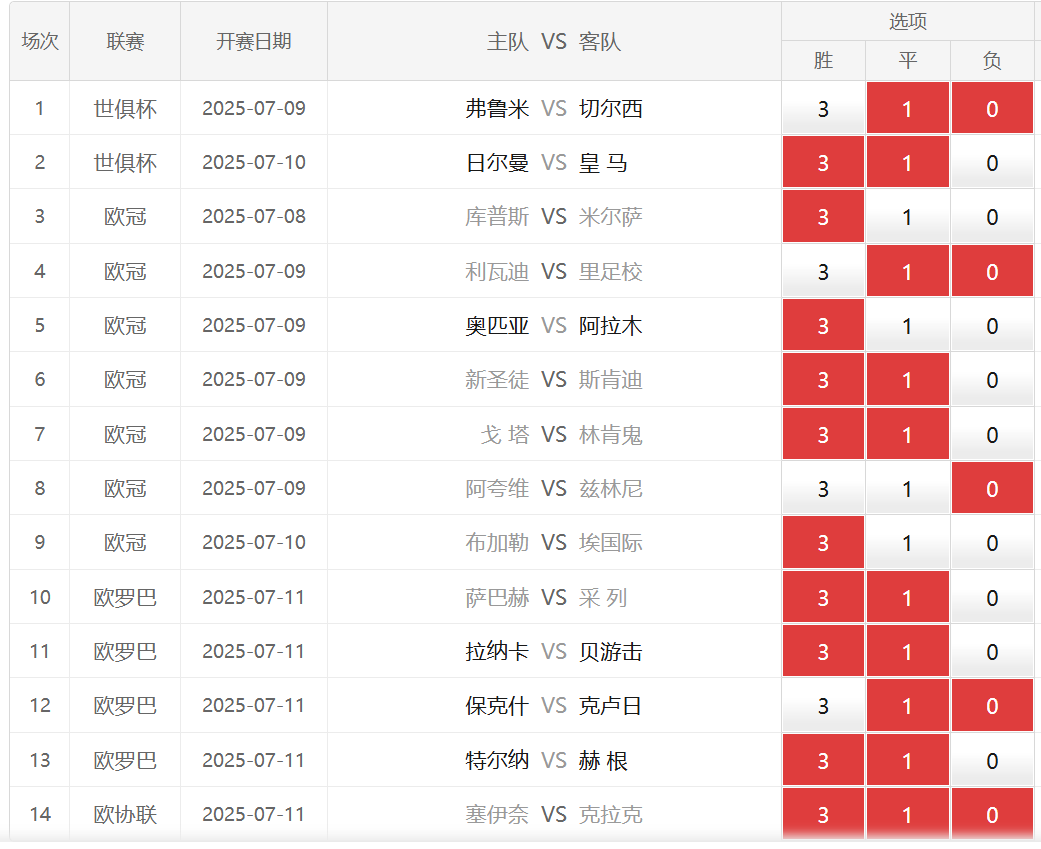Deselect draw (1) for 塞伊奈 VS 克拉克

pos(908,814)
